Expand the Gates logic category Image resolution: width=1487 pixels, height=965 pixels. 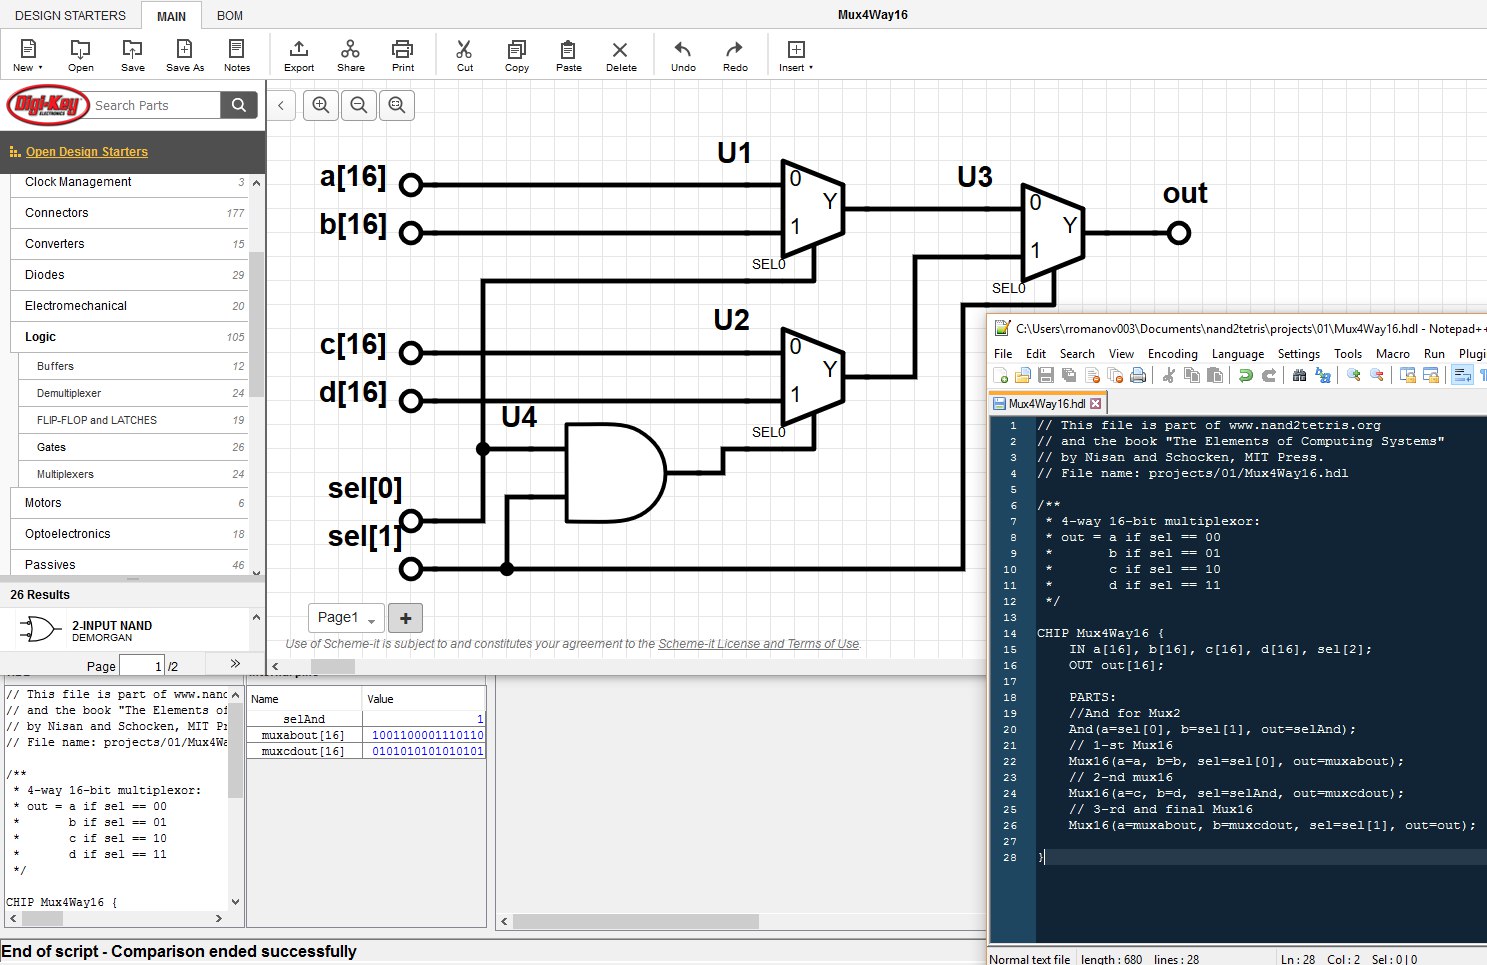tap(52, 447)
